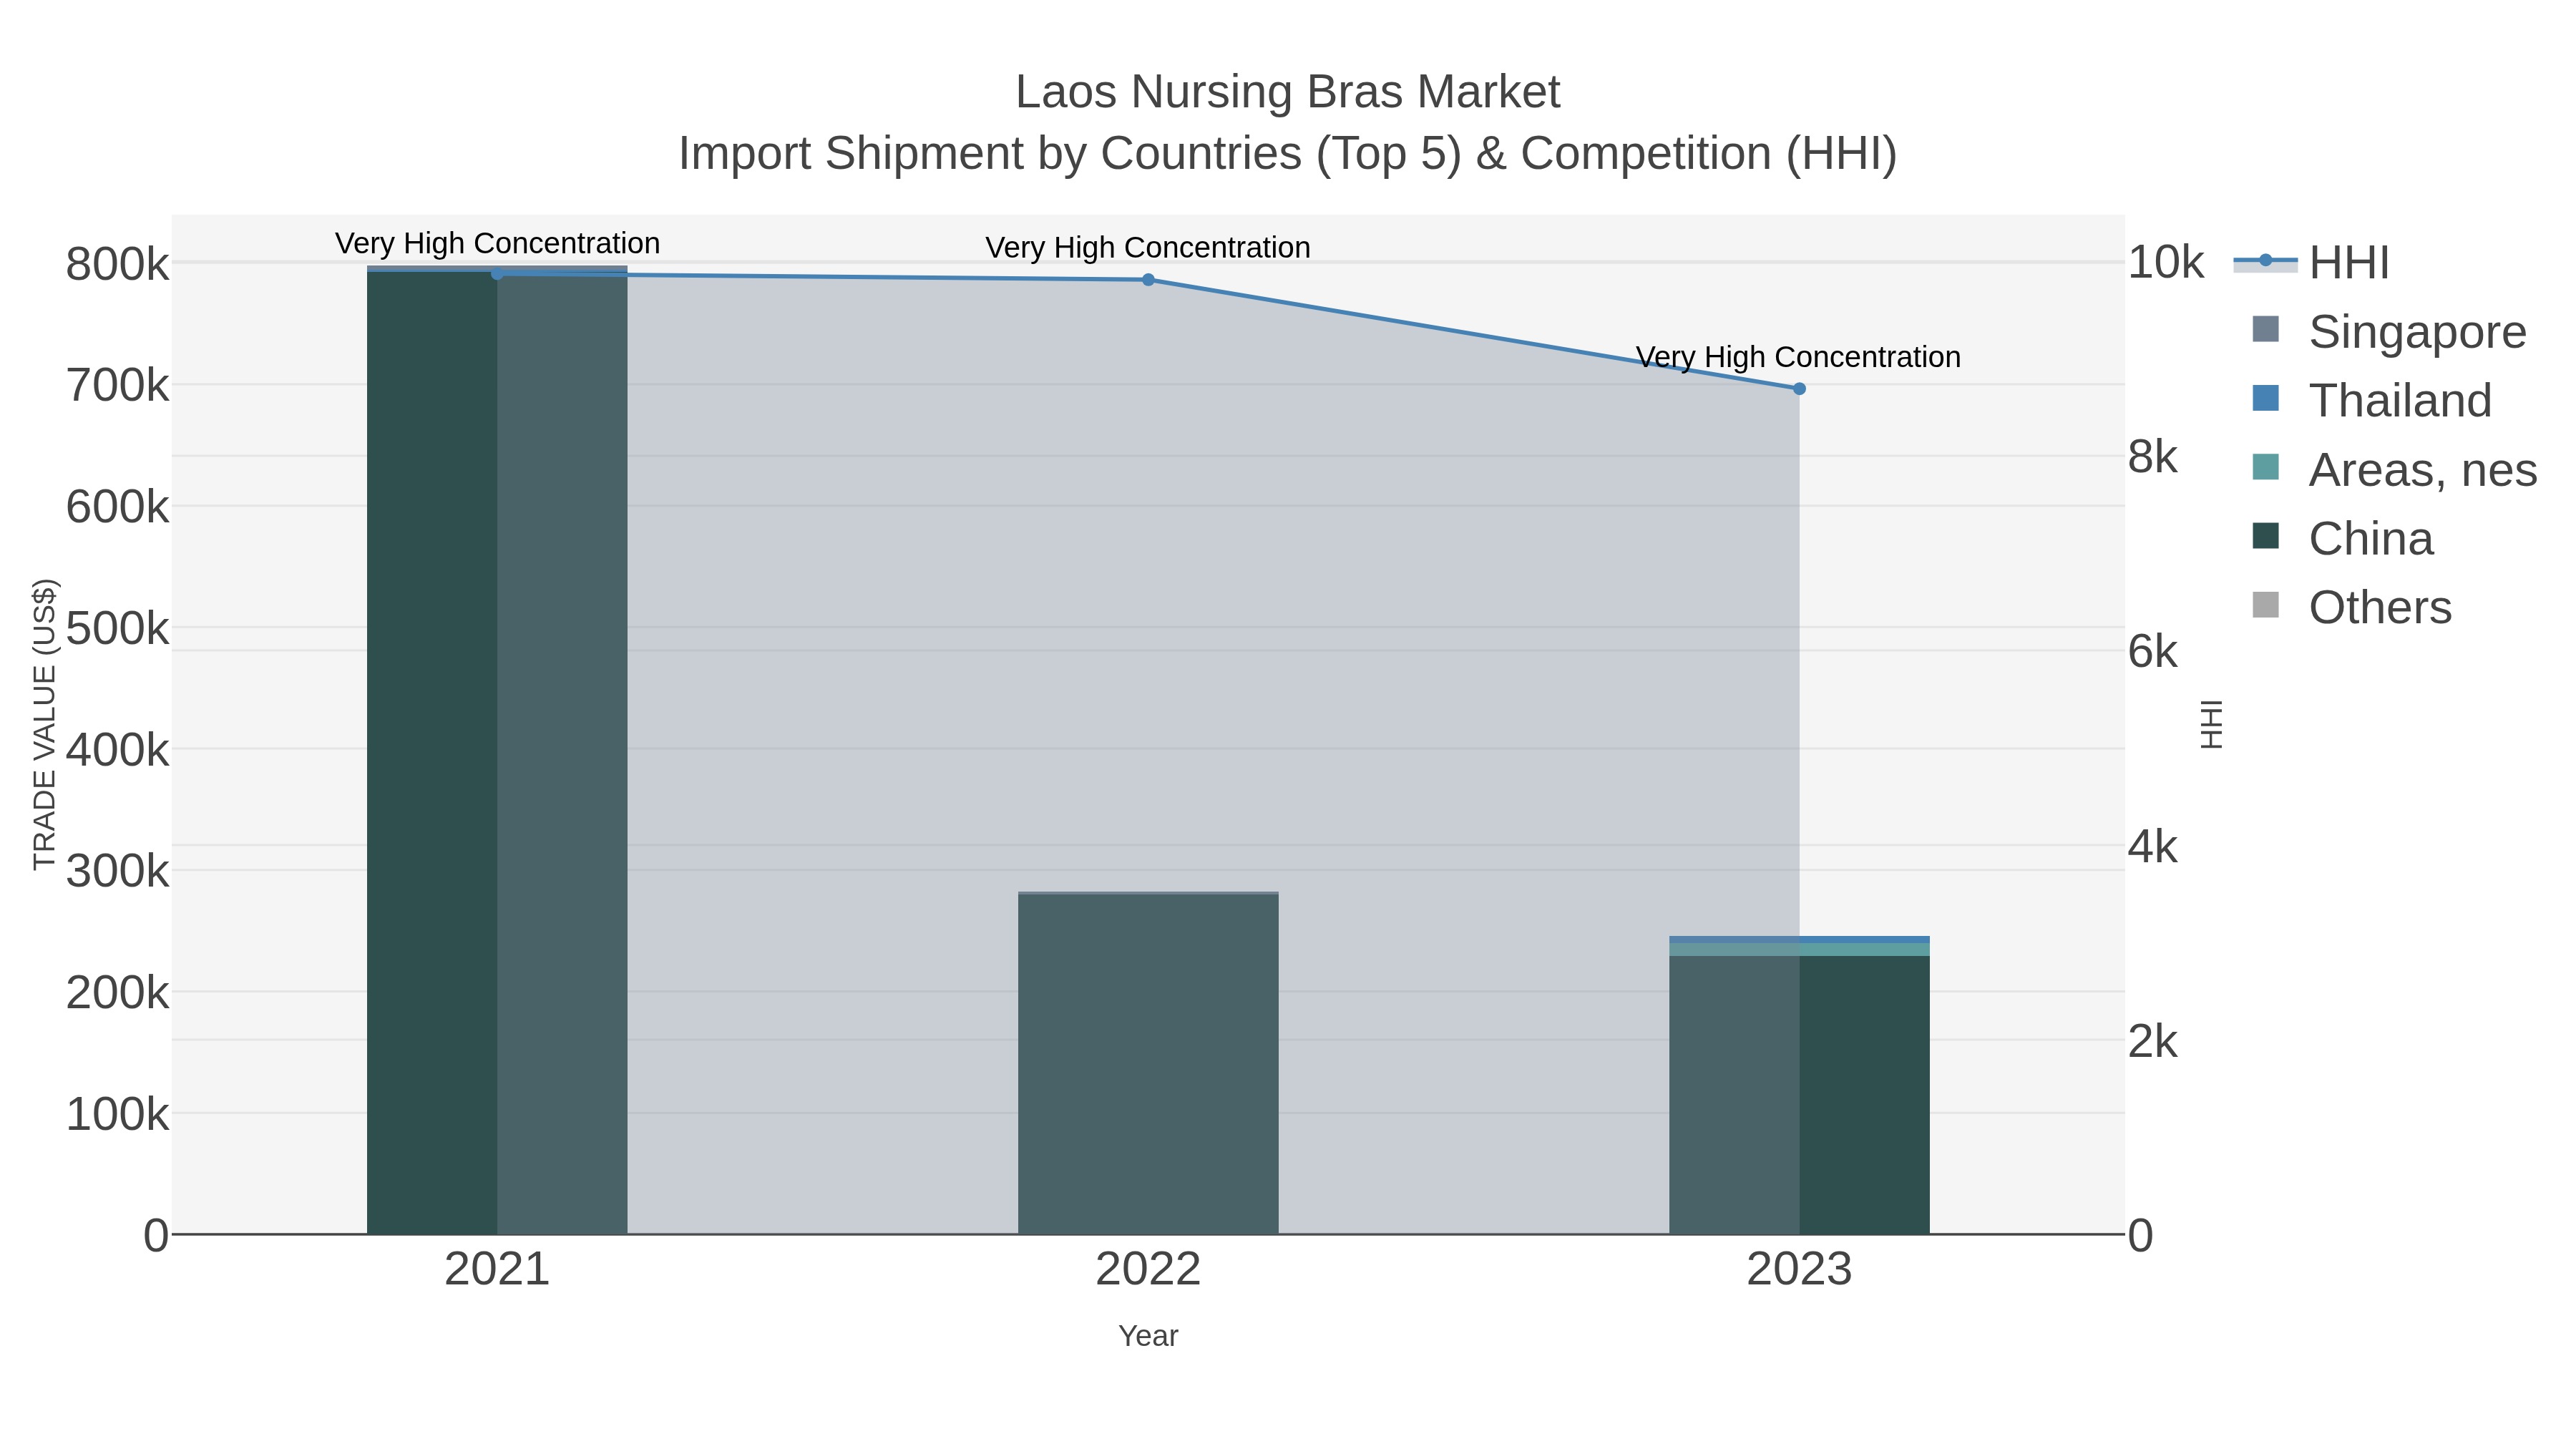Click the 2023 China bar
This screenshot has width=2576, height=1449.
pos(1799,1095)
